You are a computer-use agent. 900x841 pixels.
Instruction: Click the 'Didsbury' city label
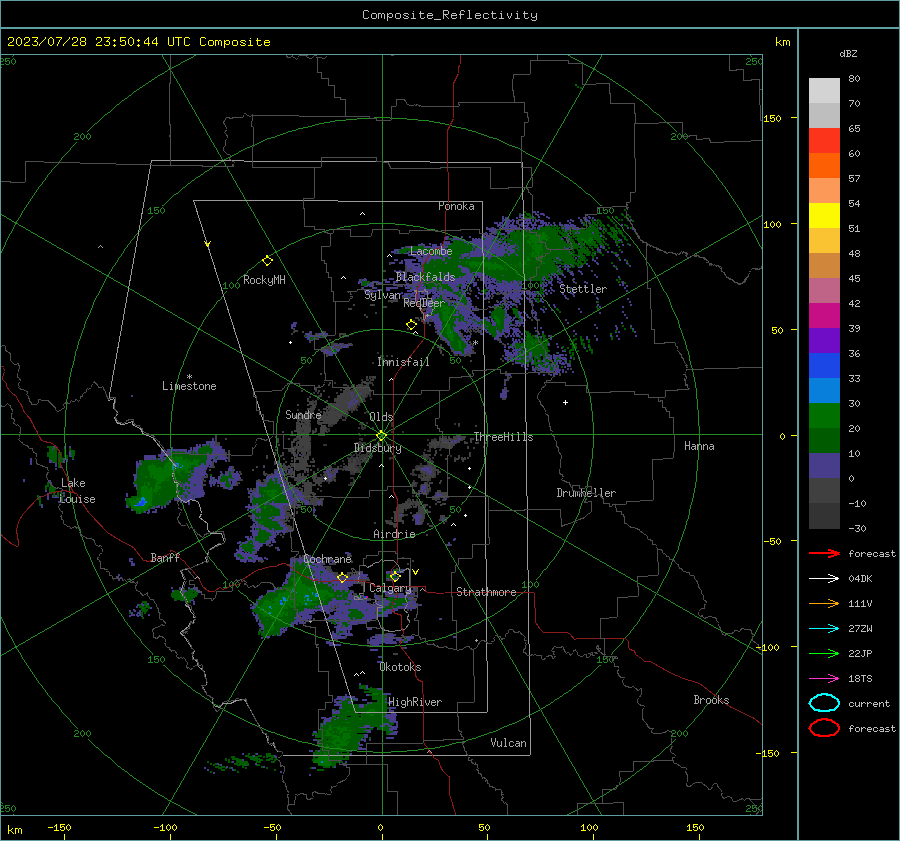coord(377,448)
